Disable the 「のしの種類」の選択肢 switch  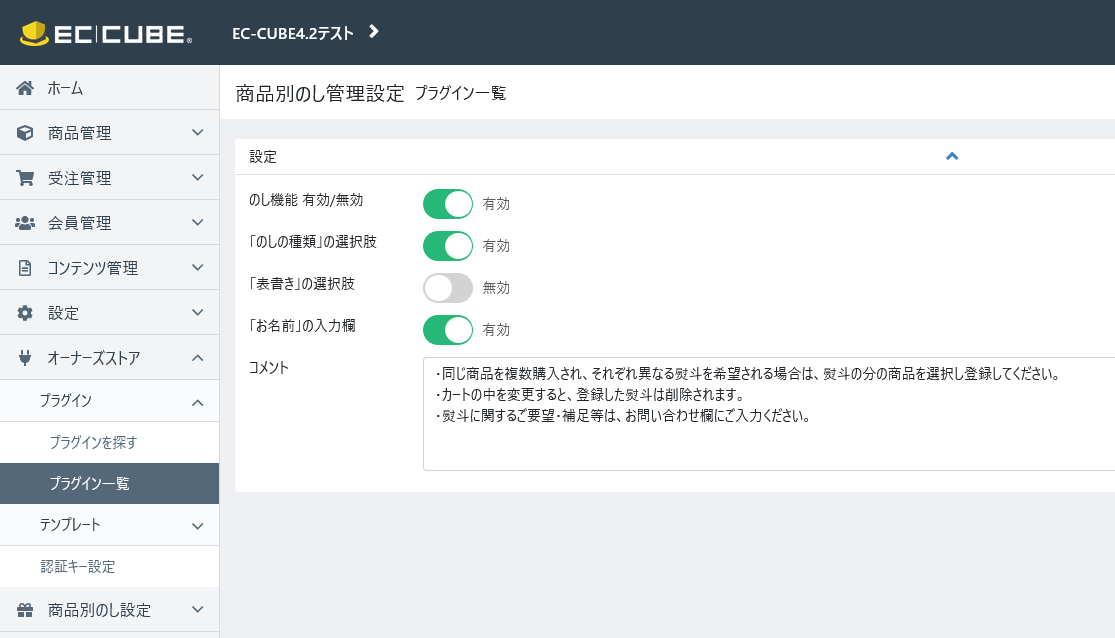(x=448, y=246)
